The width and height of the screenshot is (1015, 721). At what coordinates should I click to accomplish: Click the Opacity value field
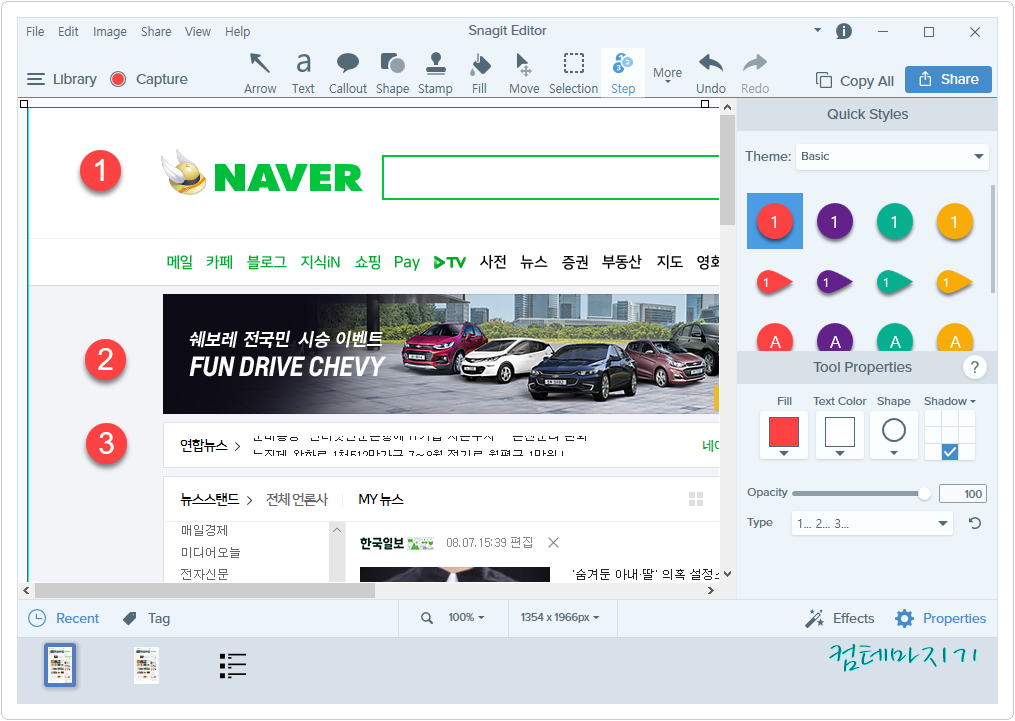tap(963, 494)
